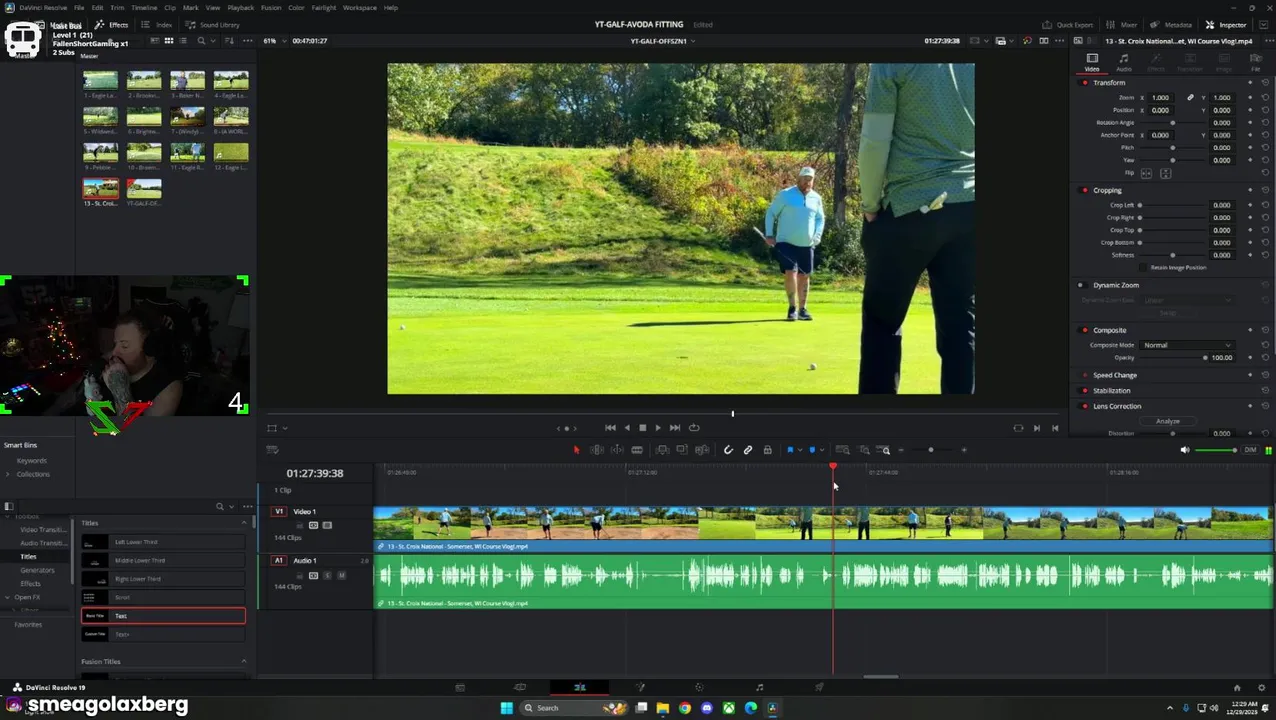
Task: Click the Flip Horizontal icon
Action: [x=1146, y=173]
